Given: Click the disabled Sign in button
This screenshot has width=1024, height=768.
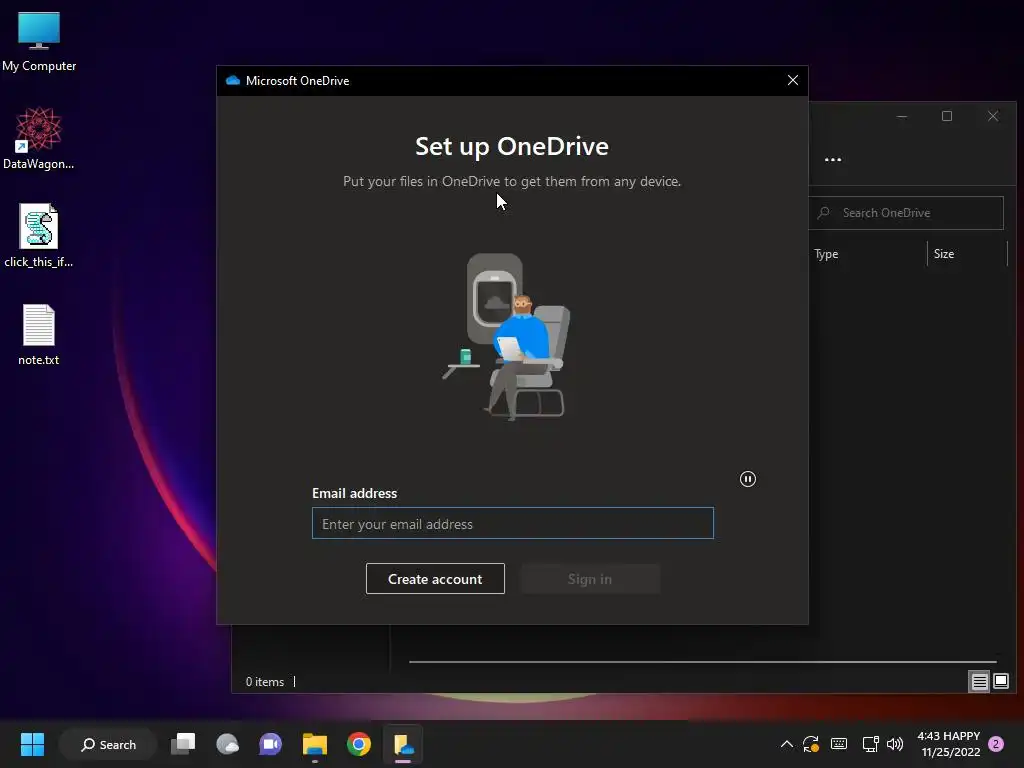Looking at the screenshot, I should pyautogui.click(x=590, y=579).
